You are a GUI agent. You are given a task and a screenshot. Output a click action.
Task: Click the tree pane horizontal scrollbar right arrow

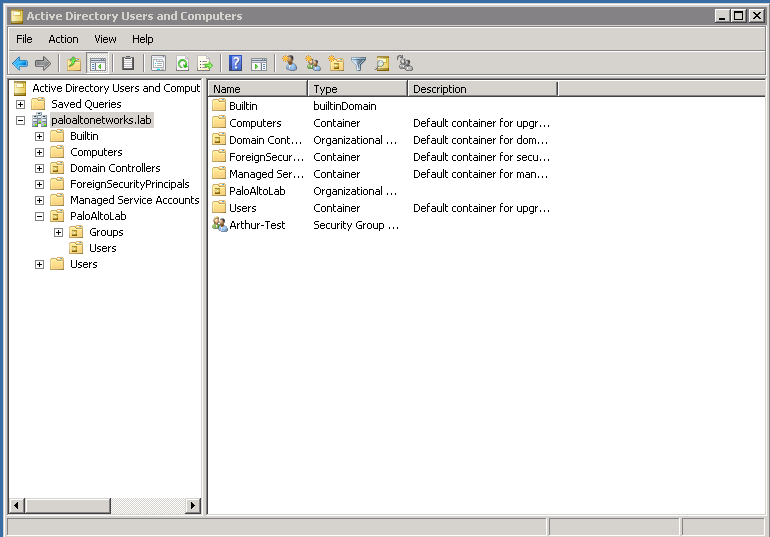[x=193, y=506]
